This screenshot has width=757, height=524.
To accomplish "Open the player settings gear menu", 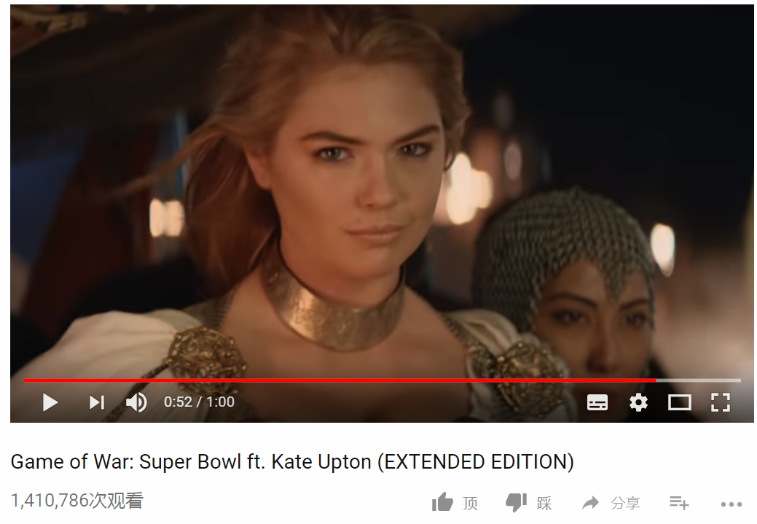I will pyautogui.click(x=638, y=402).
